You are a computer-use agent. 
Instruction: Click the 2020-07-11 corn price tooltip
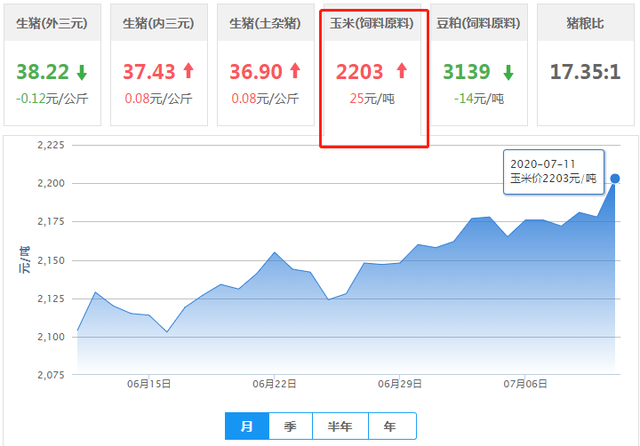pyautogui.click(x=554, y=170)
